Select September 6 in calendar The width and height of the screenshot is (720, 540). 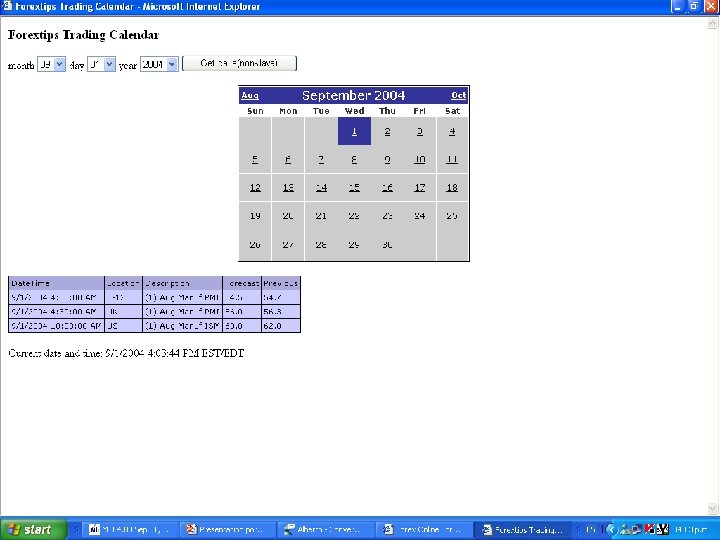[x=288, y=159]
